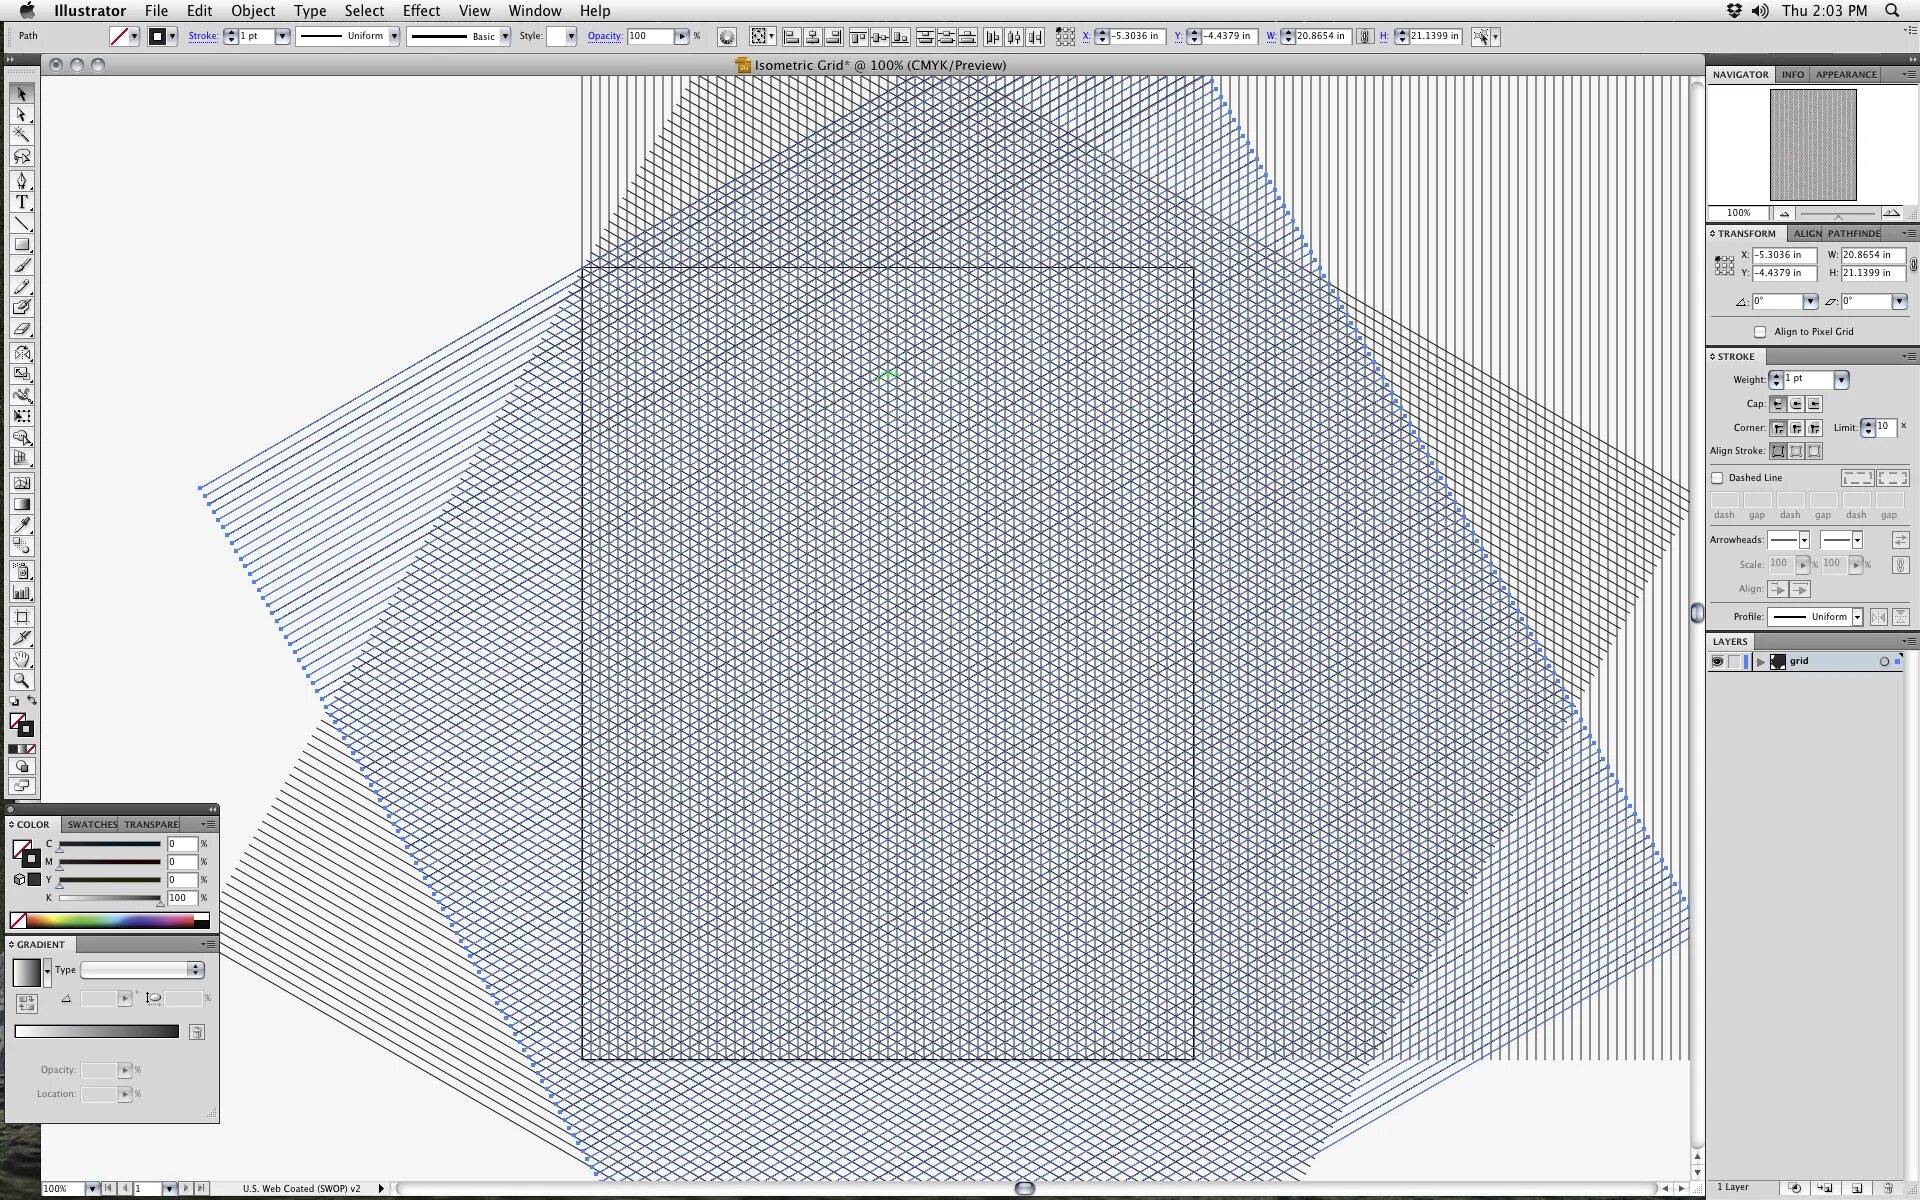Hide the grid layer visibility eye
Screen dimensions: 1920x1200
pyautogui.click(x=1717, y=661)
